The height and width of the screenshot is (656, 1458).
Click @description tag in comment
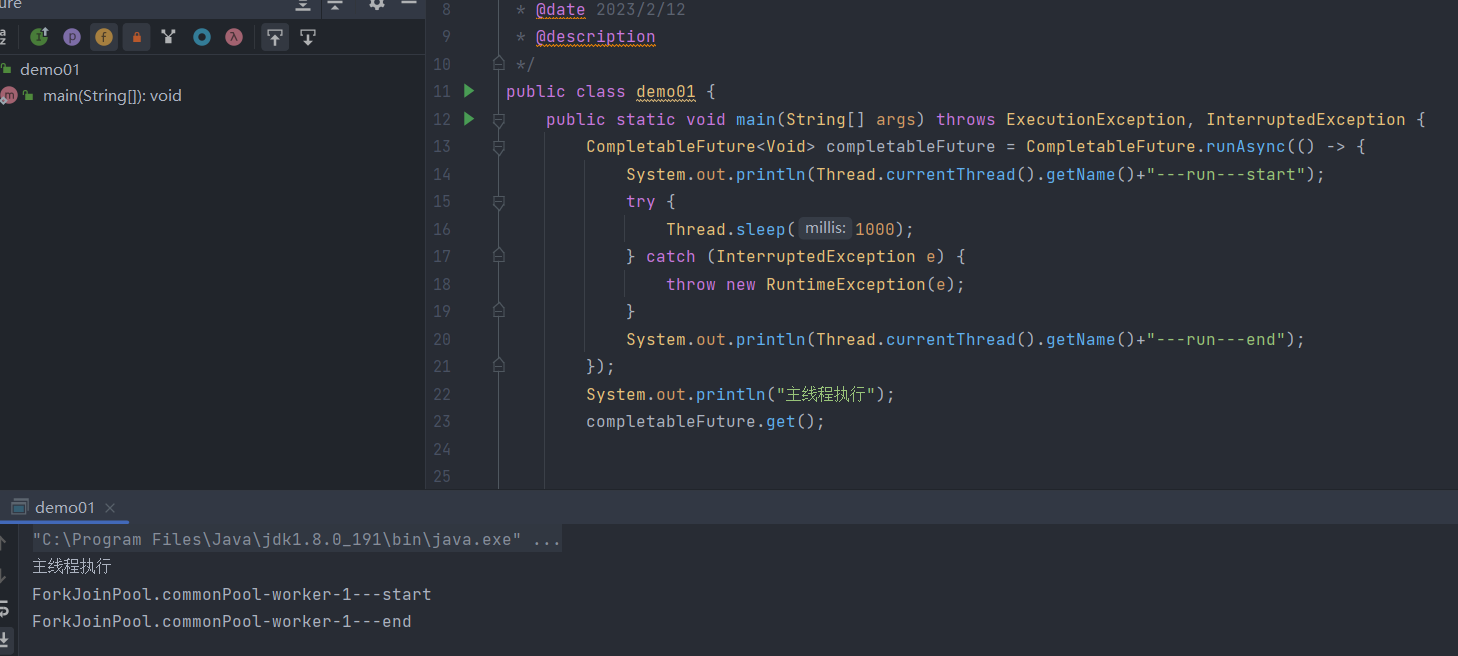(x=596, y=37)
